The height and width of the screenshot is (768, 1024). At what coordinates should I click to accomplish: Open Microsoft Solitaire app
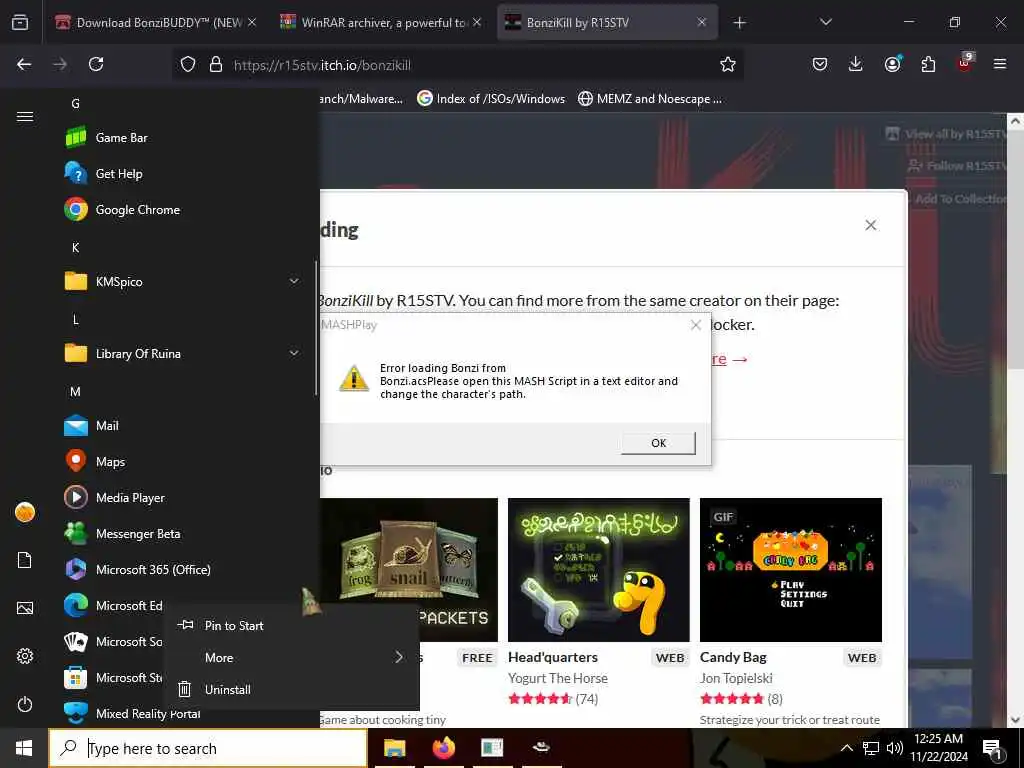[x=112, y=641]
